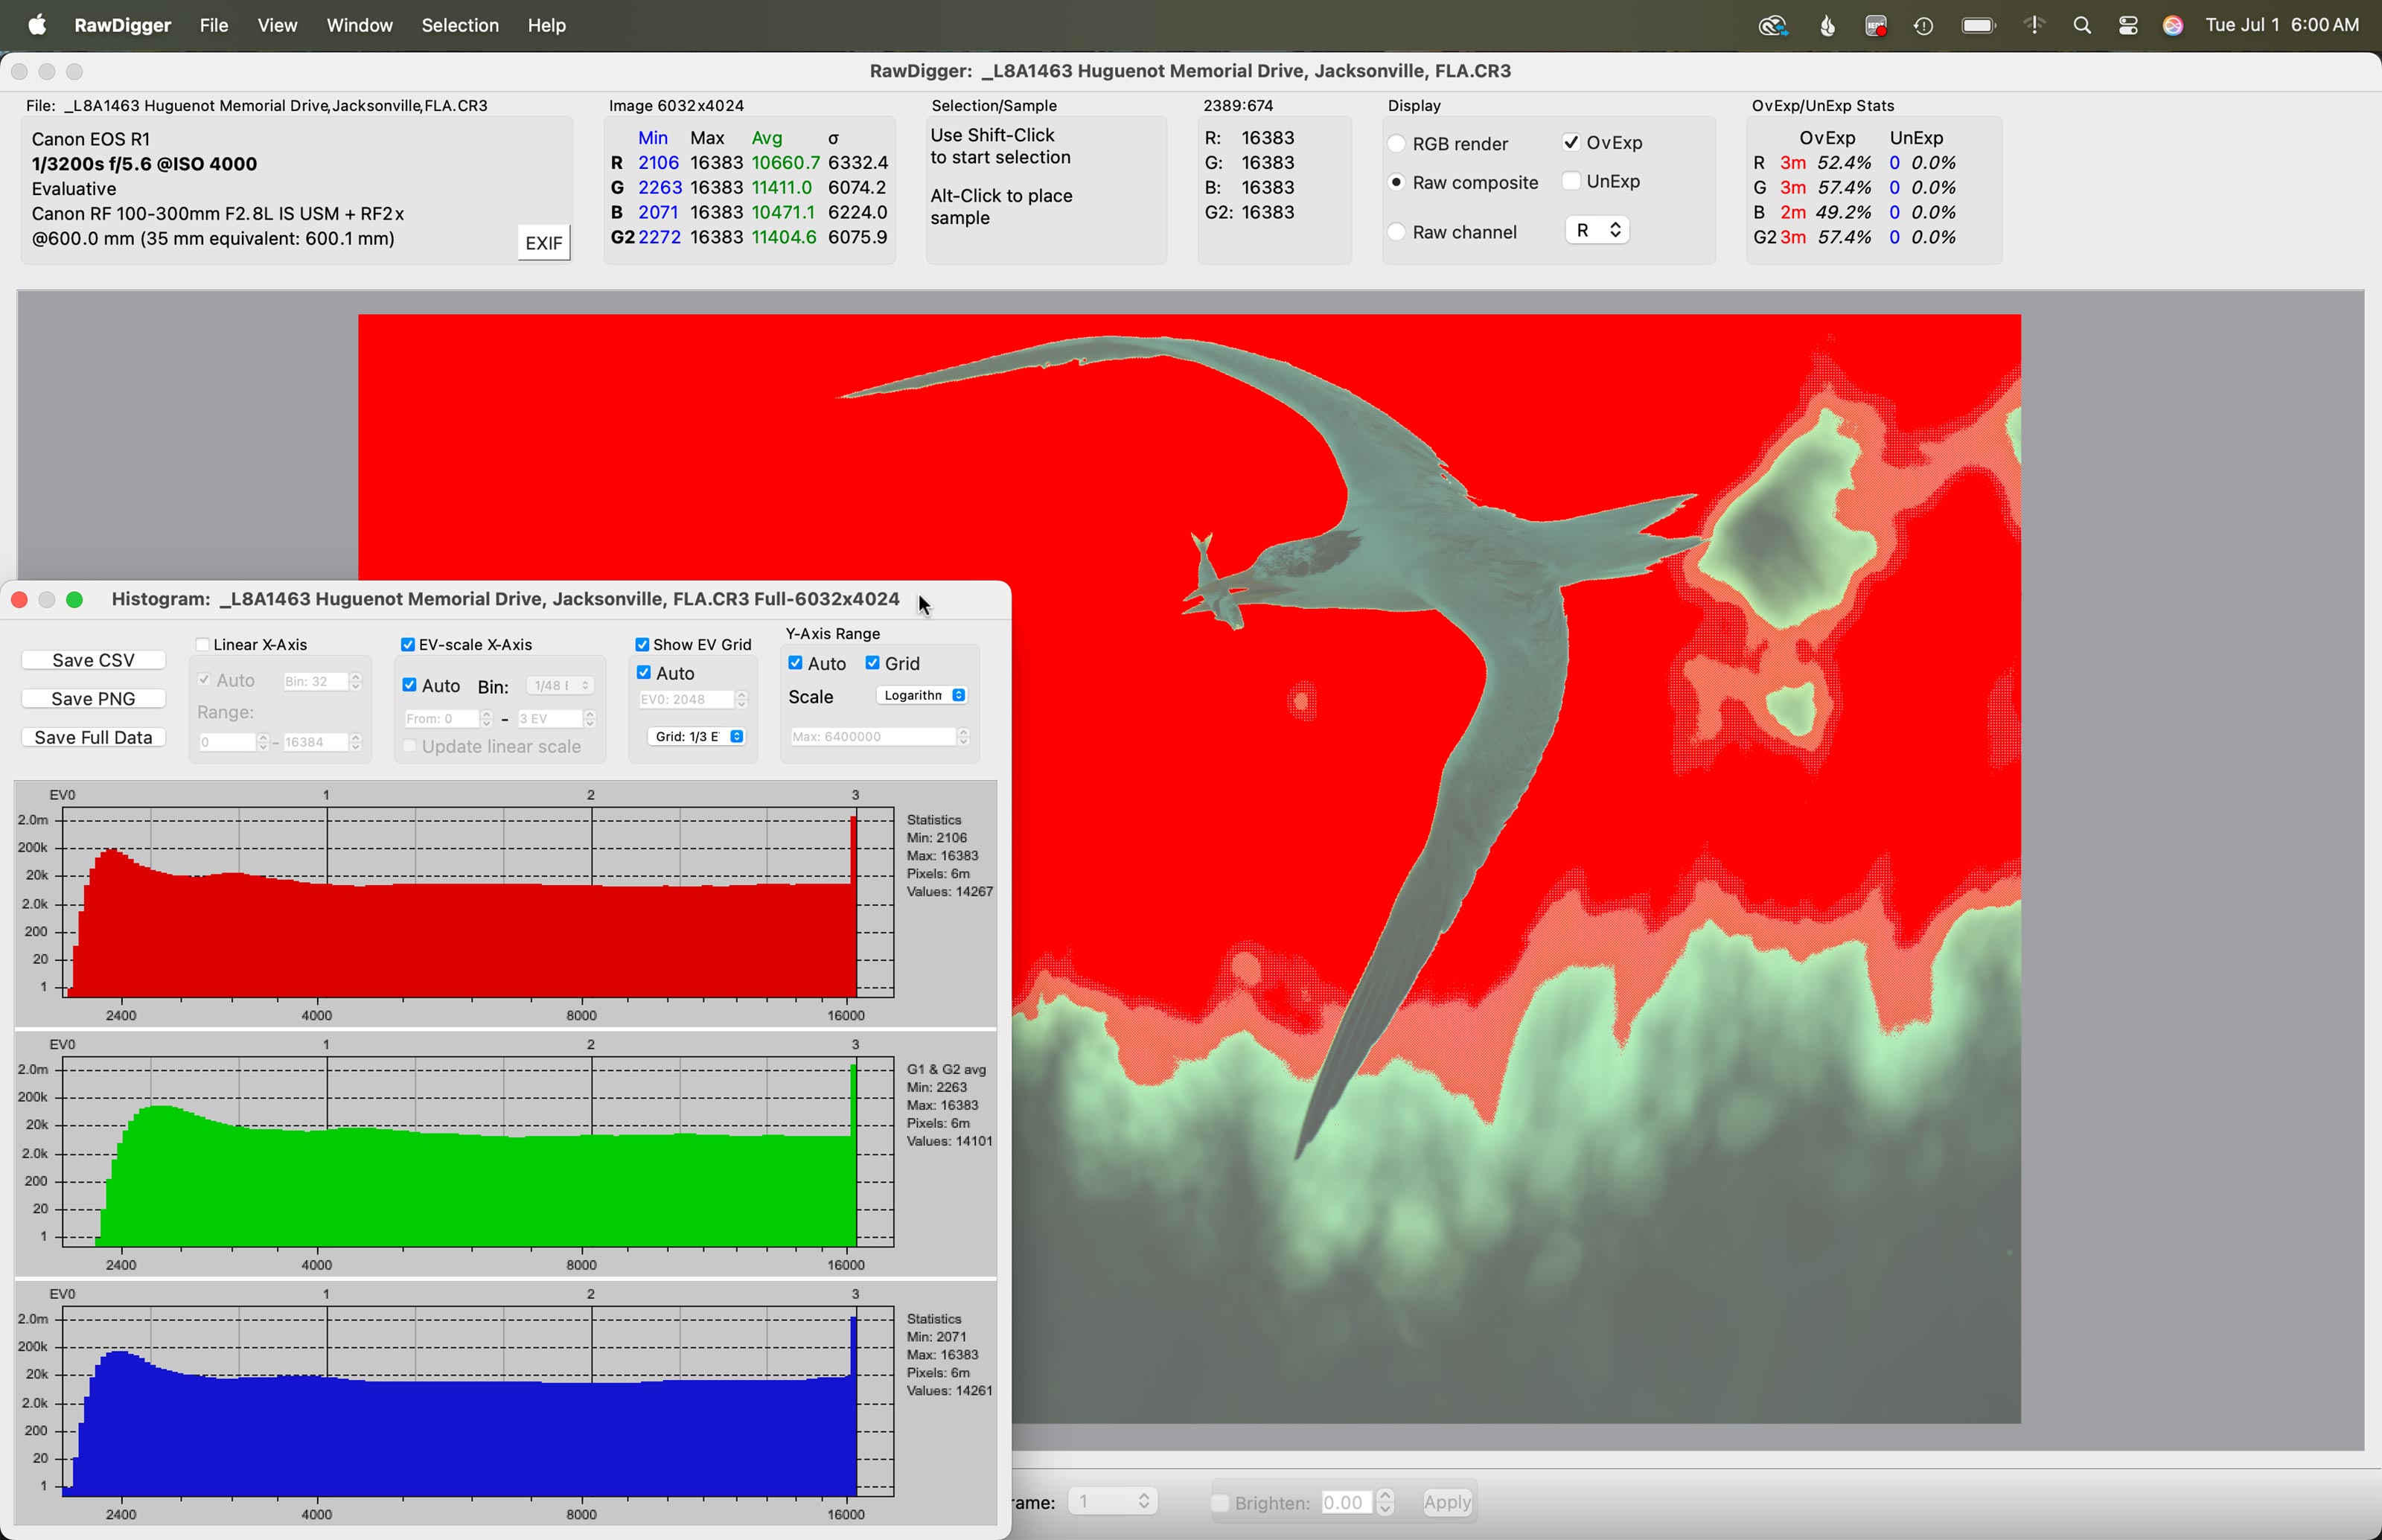The image size is (2382, 1540).
Task: Click the EXIF button
Action: click(544, 243)
